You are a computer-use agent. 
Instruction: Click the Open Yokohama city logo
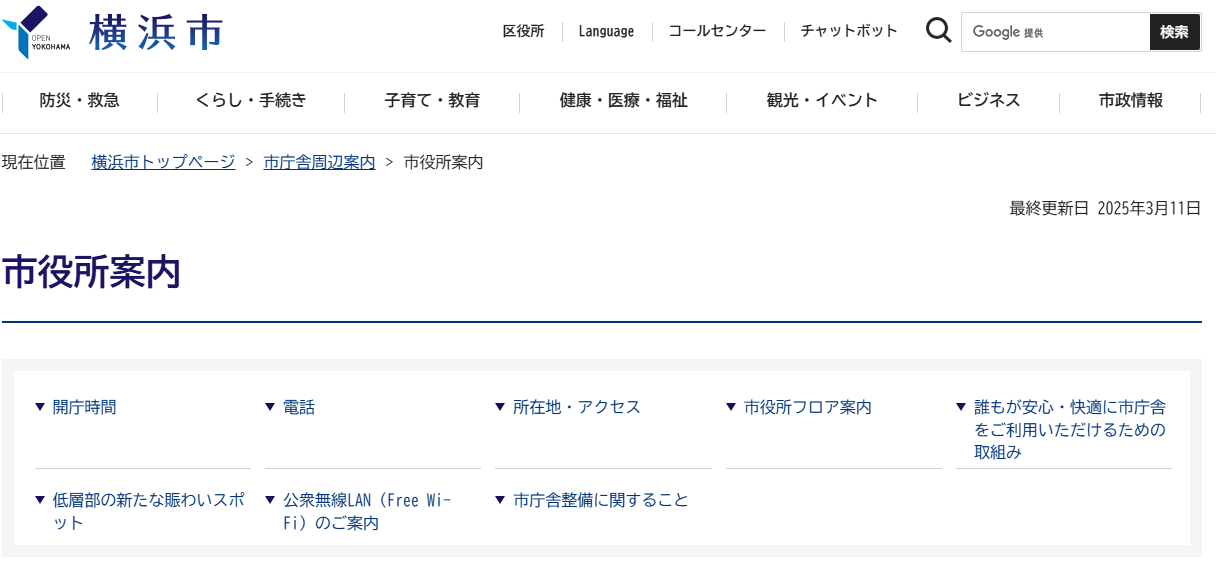coord(112,32)
